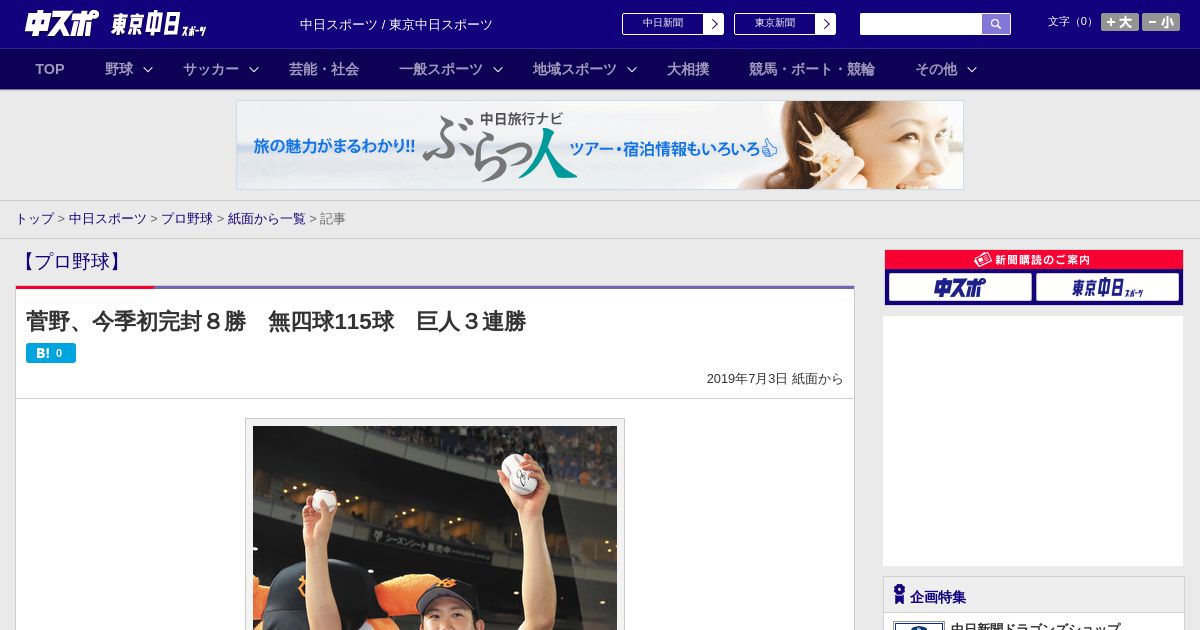The width and height of the screenshot is (1200, 630).
Task: Go to トップ breadcrumb link
Action: click(34, 218)
